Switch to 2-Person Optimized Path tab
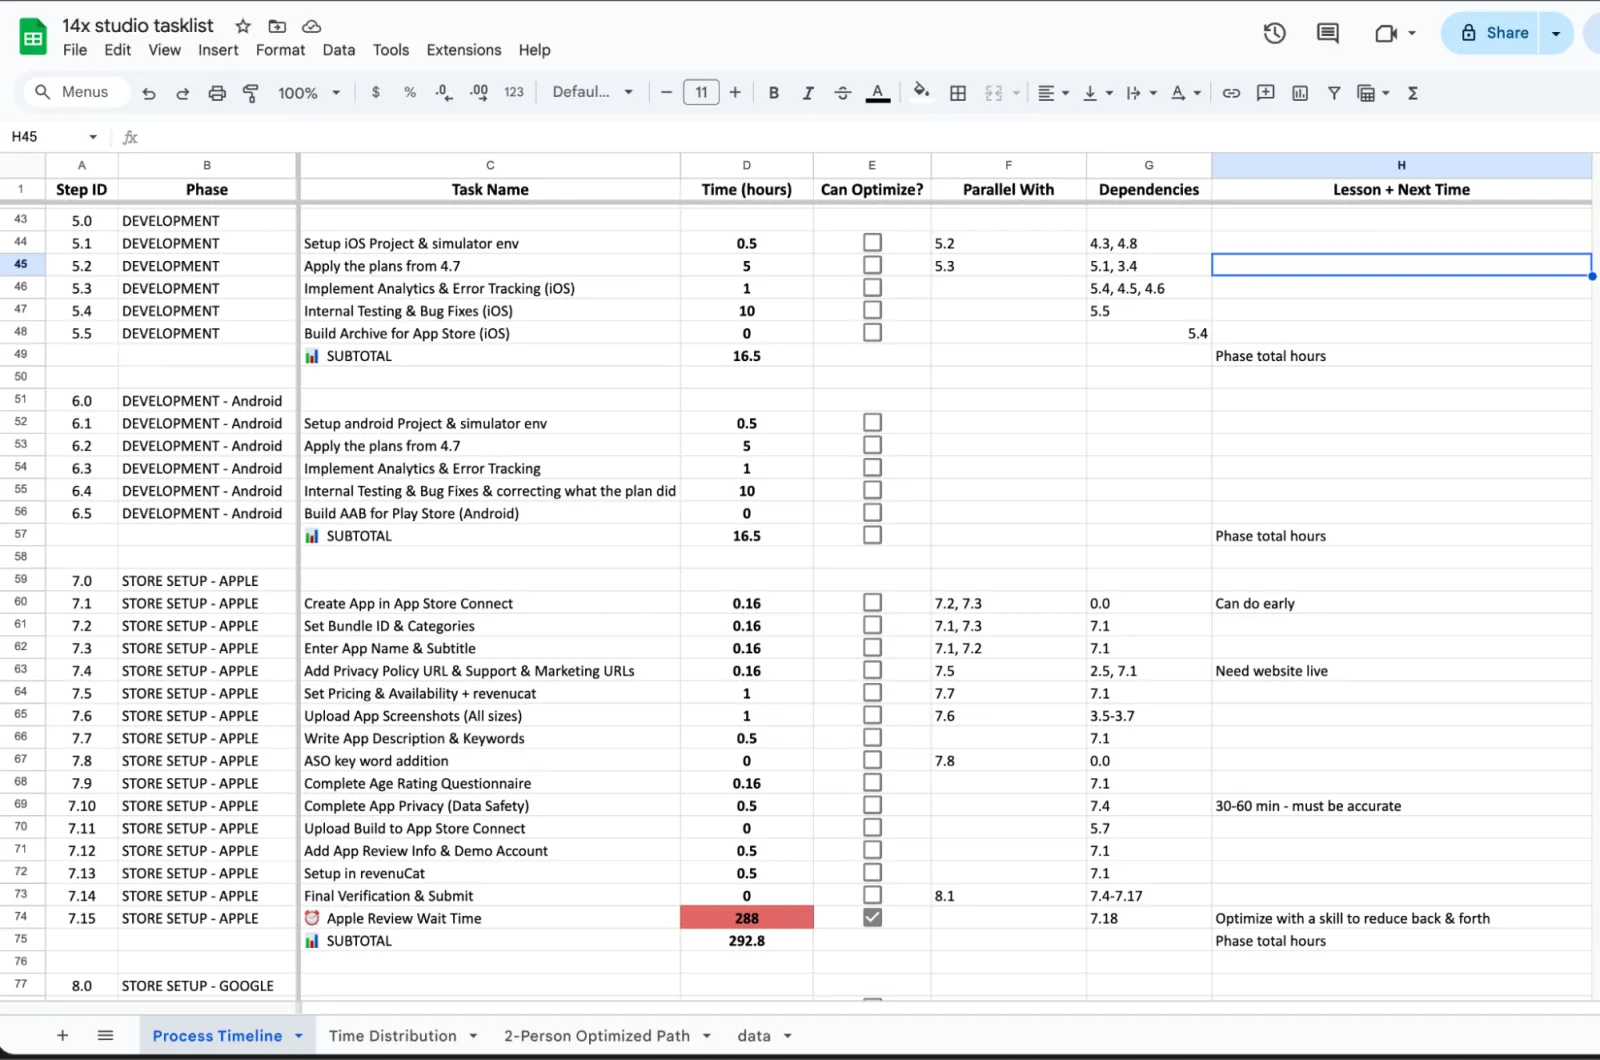Screen dimensions: 1600x1060 (x=597, y=1036)
